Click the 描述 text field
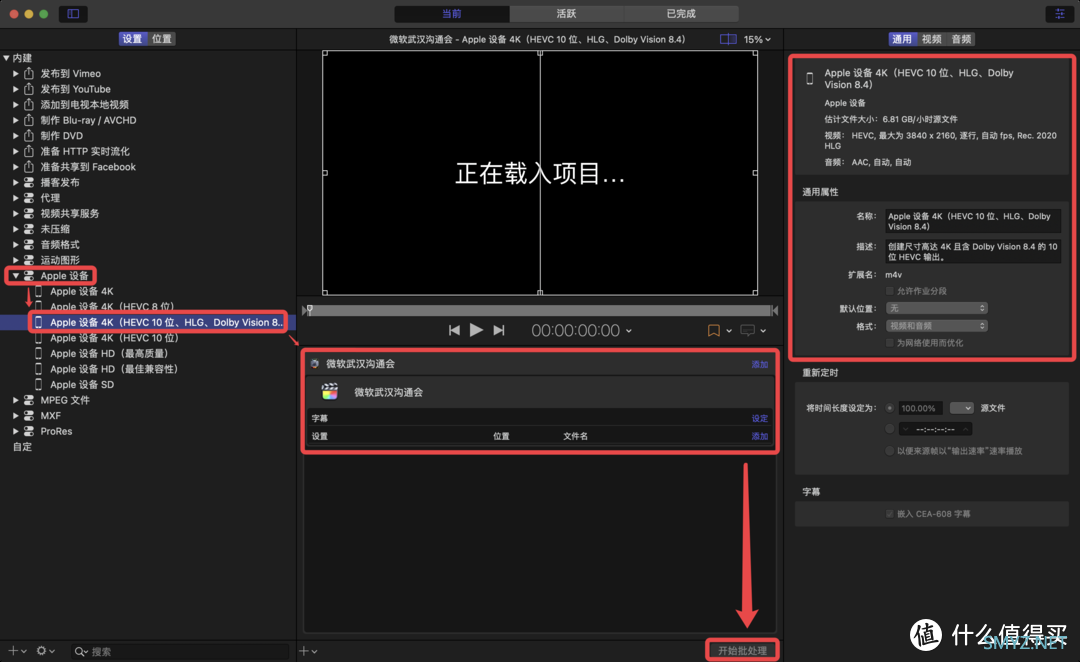 click(973, 251)
